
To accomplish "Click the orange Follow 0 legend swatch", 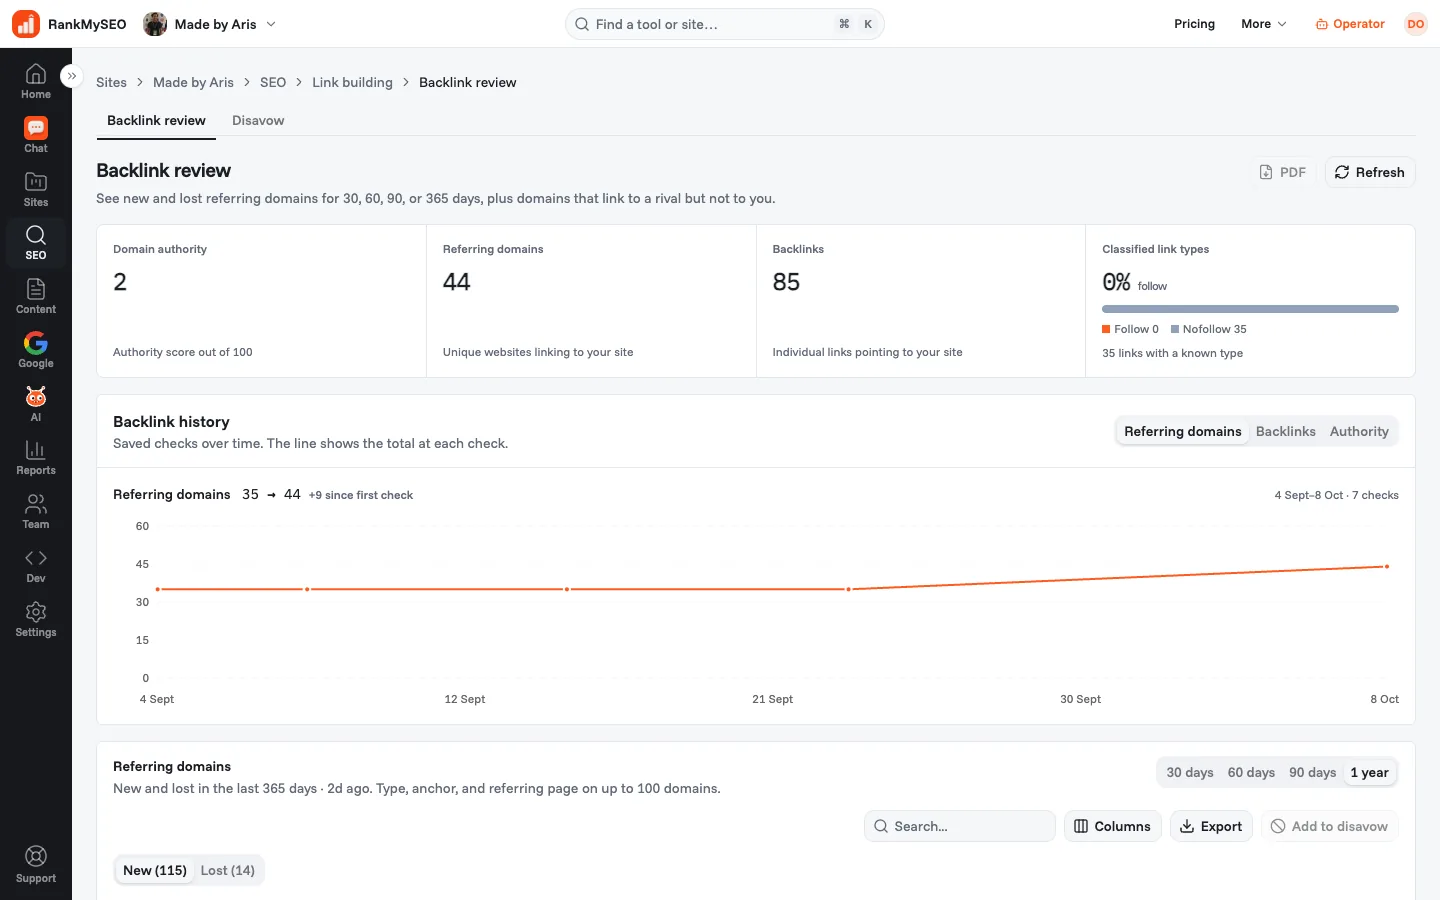I will click(1106, 329).
